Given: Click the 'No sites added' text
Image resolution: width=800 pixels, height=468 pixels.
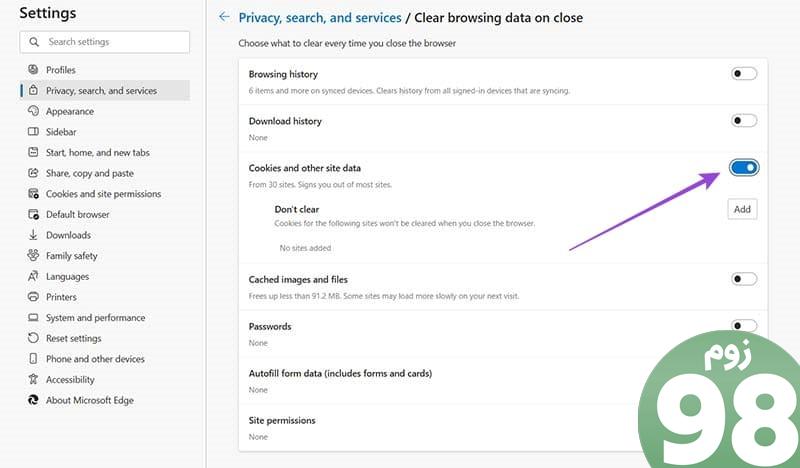Looking at the screenshot, I should point(305,248).
